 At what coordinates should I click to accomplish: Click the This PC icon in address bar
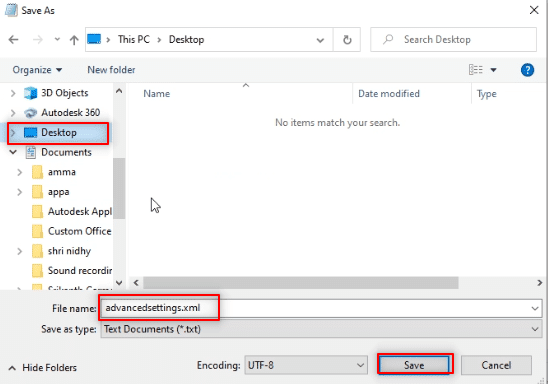click(94, 39)
